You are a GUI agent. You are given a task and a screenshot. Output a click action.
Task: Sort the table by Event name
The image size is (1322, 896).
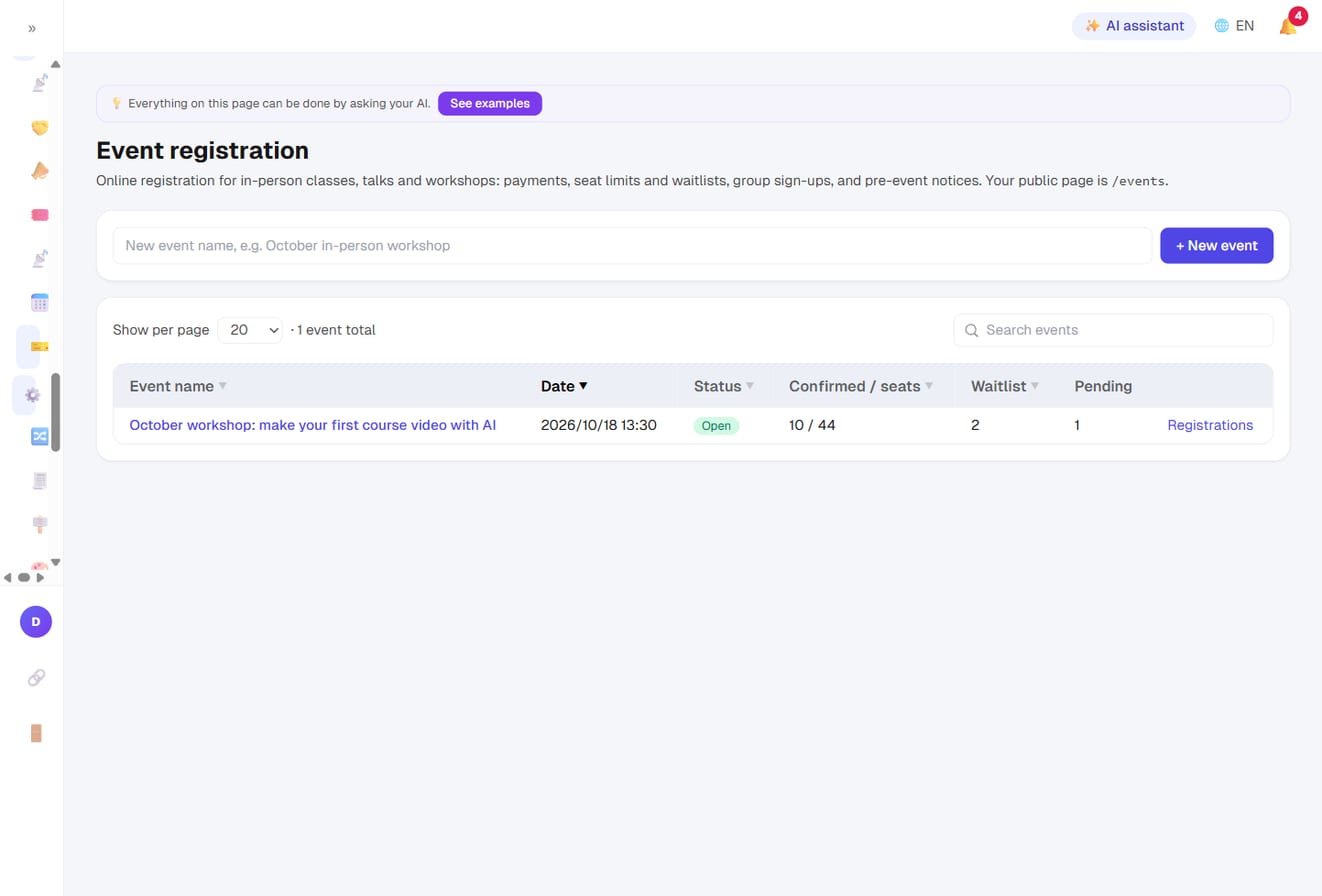pyautogui.click(x=178, y=386)
